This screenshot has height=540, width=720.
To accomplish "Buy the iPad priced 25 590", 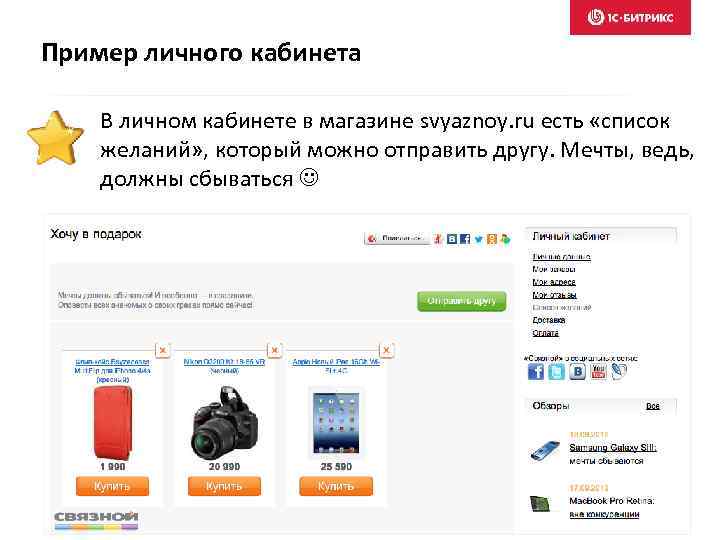I will pos(336,486).
